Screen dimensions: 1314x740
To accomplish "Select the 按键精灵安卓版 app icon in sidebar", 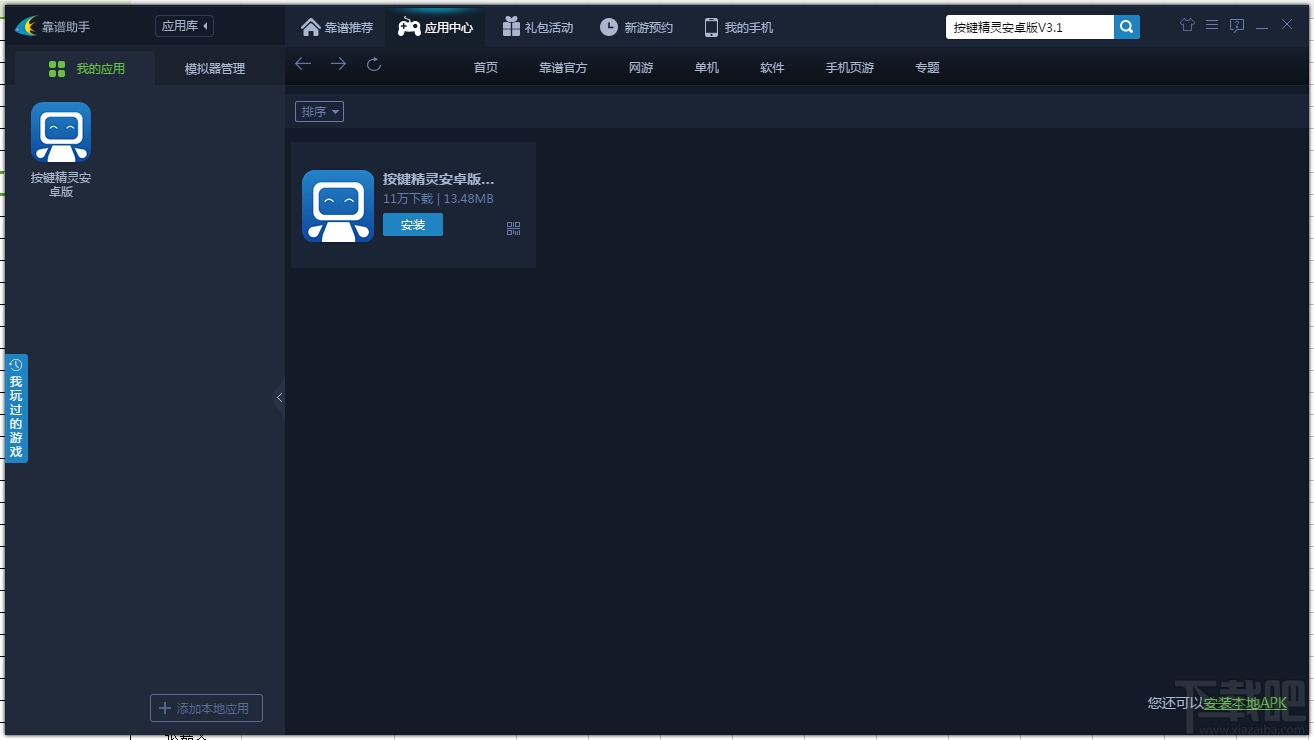I will 60,132.
